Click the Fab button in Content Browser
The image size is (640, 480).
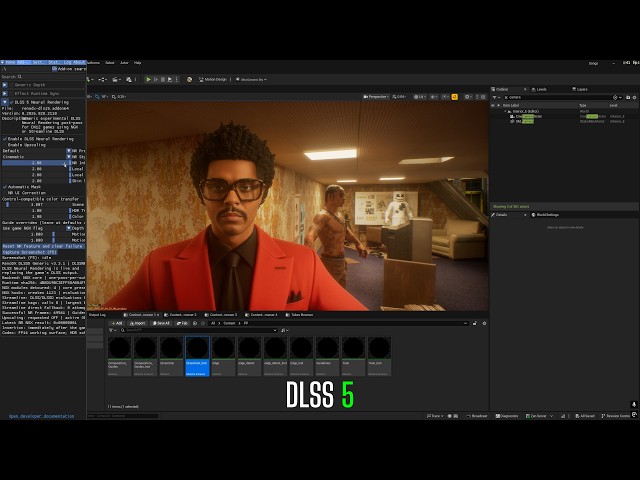182,323
